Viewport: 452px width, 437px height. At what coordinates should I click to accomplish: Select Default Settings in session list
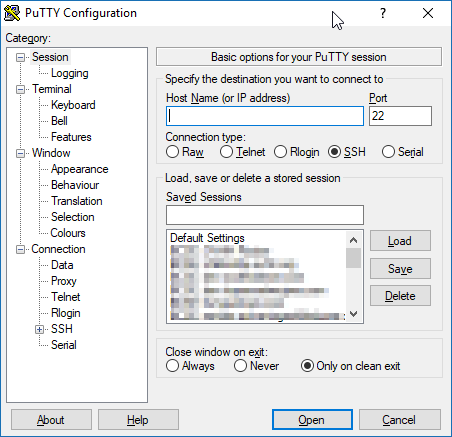click(207, 238)
